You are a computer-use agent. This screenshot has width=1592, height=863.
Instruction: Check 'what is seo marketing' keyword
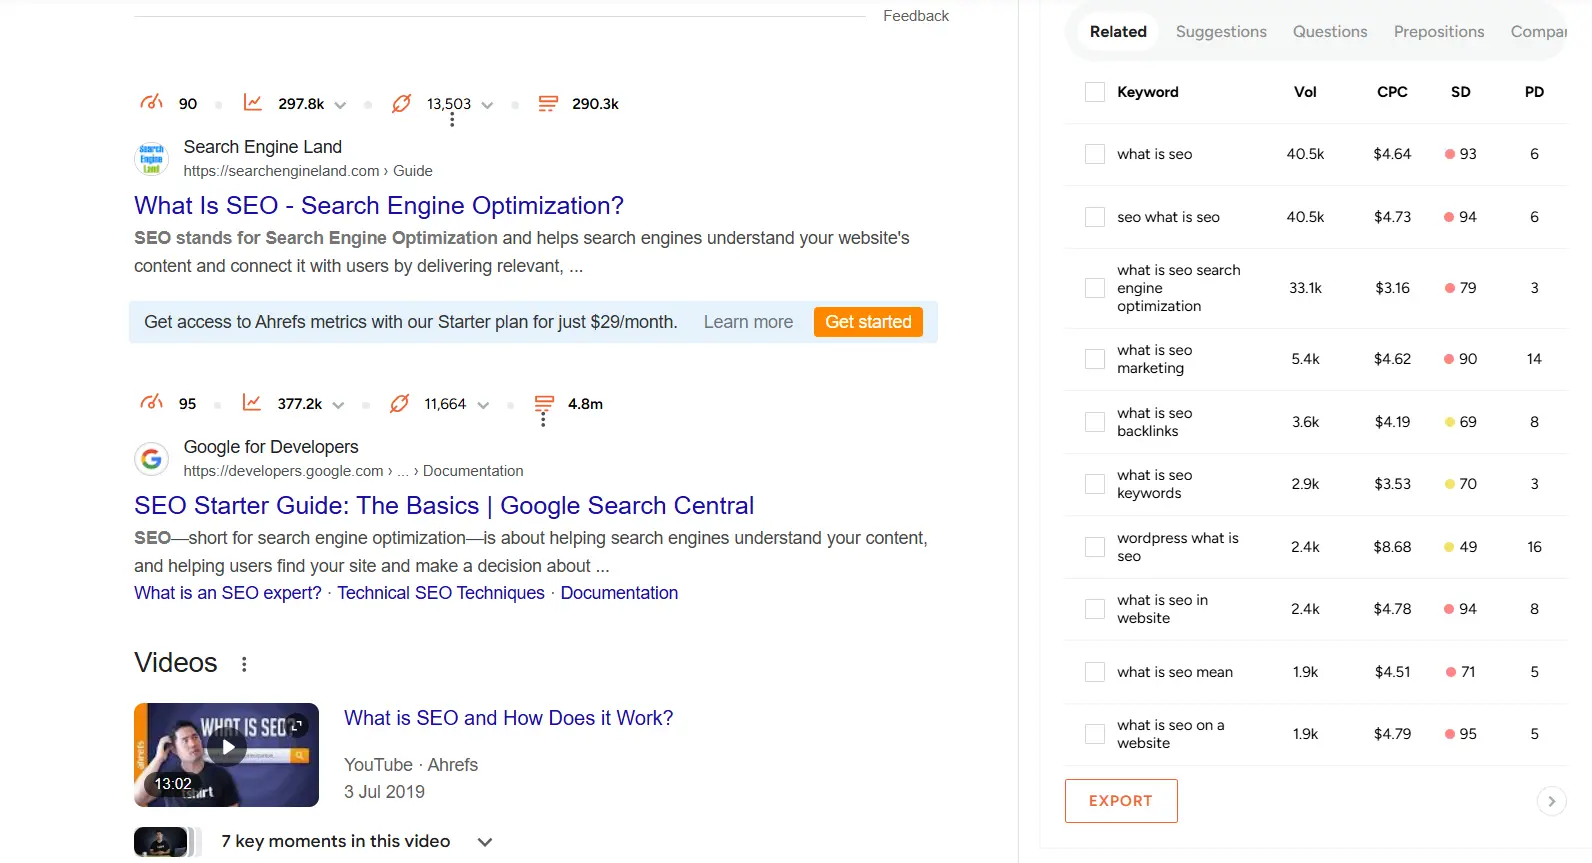pos(1095,359)
